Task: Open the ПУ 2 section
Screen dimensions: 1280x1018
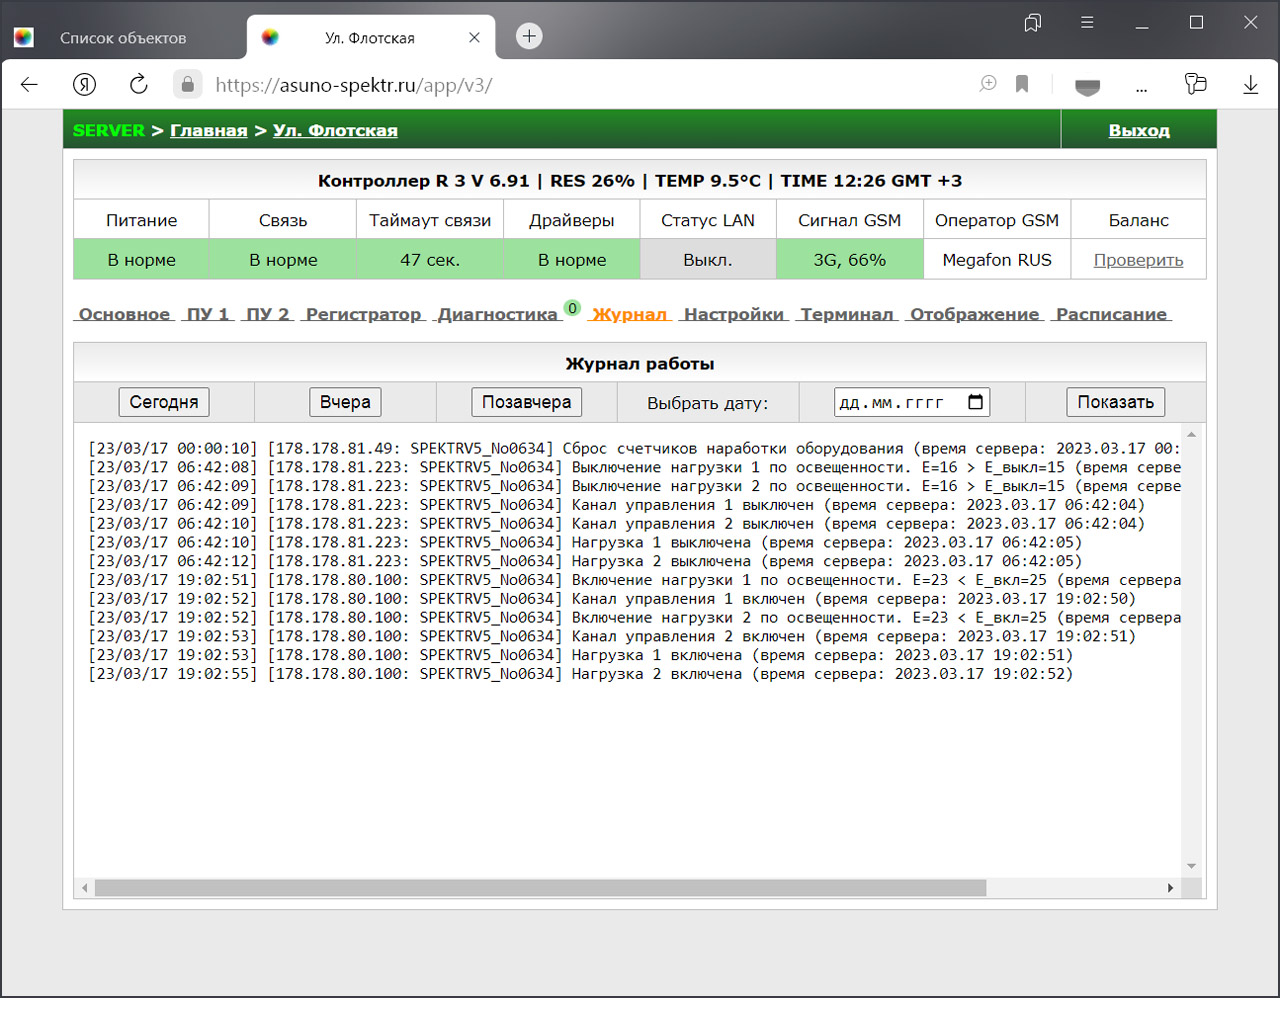Action: pos(267,314)
